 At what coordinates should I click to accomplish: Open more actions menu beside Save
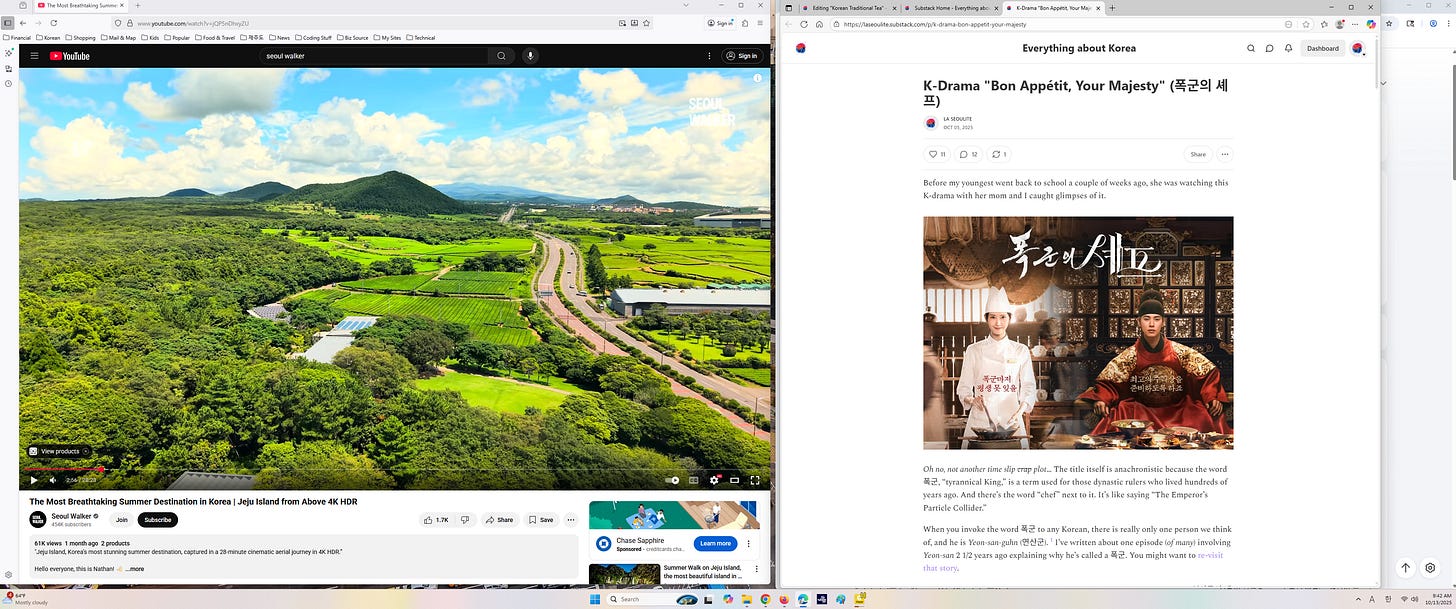(x=571, y=520)
